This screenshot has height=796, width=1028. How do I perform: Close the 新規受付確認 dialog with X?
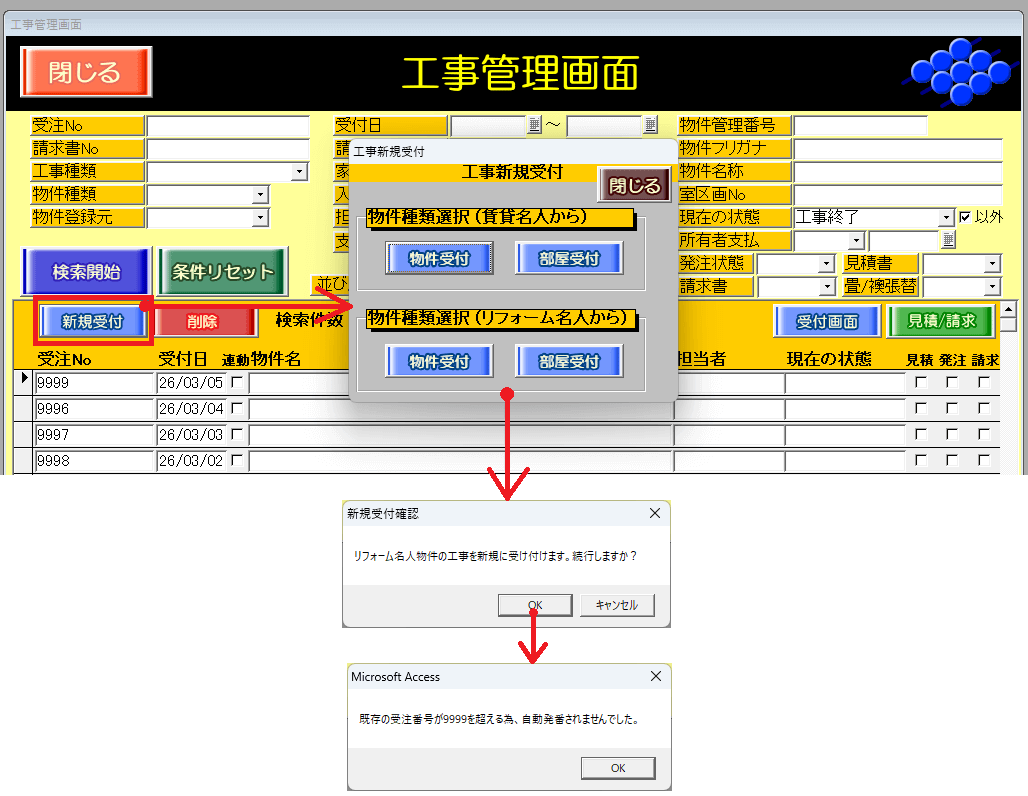[655, 513]
